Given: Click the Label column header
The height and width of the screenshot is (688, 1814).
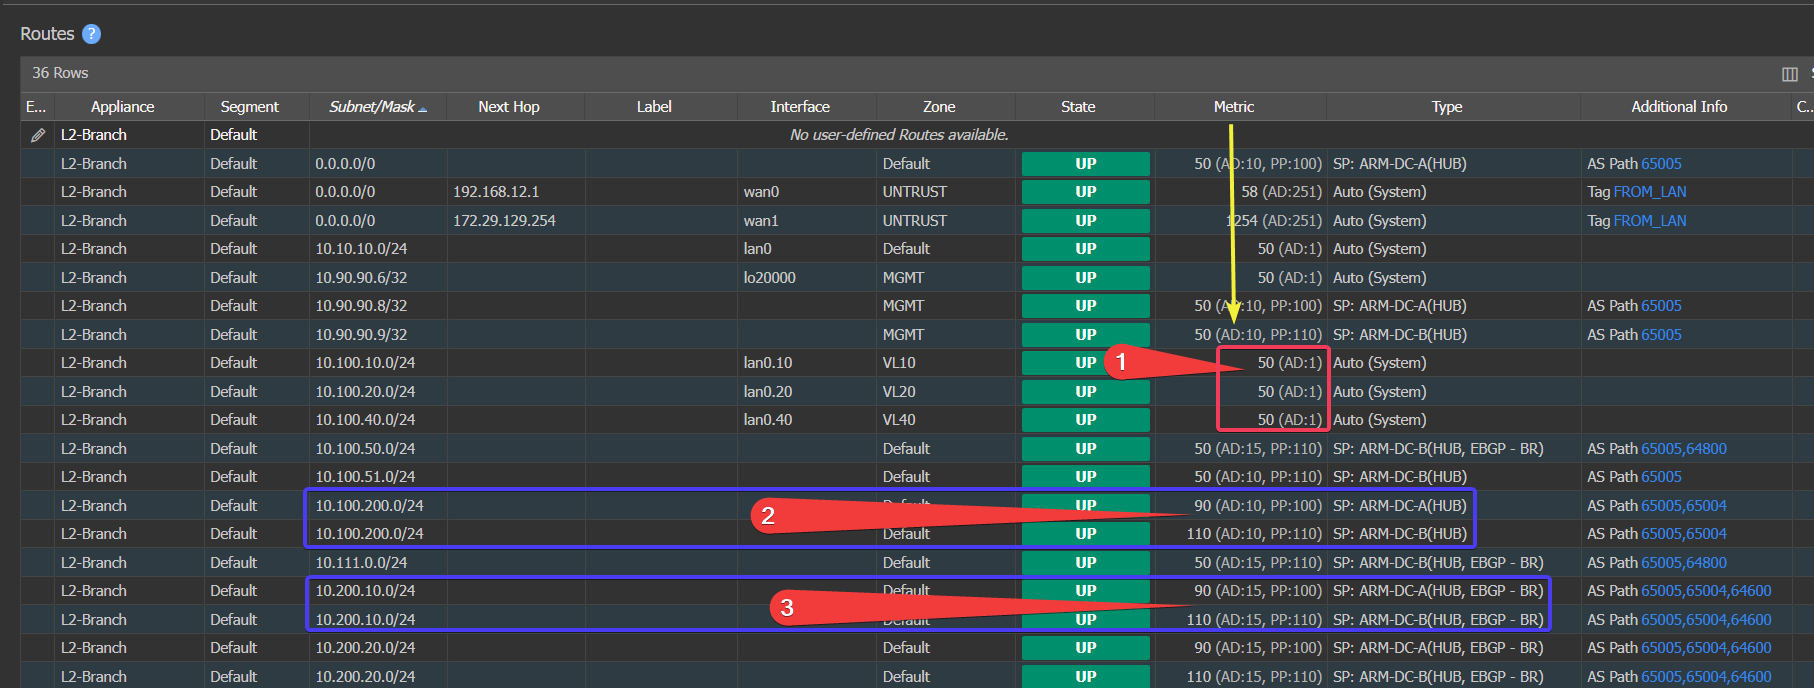Looking at the screenshot, I should (654, 107).
